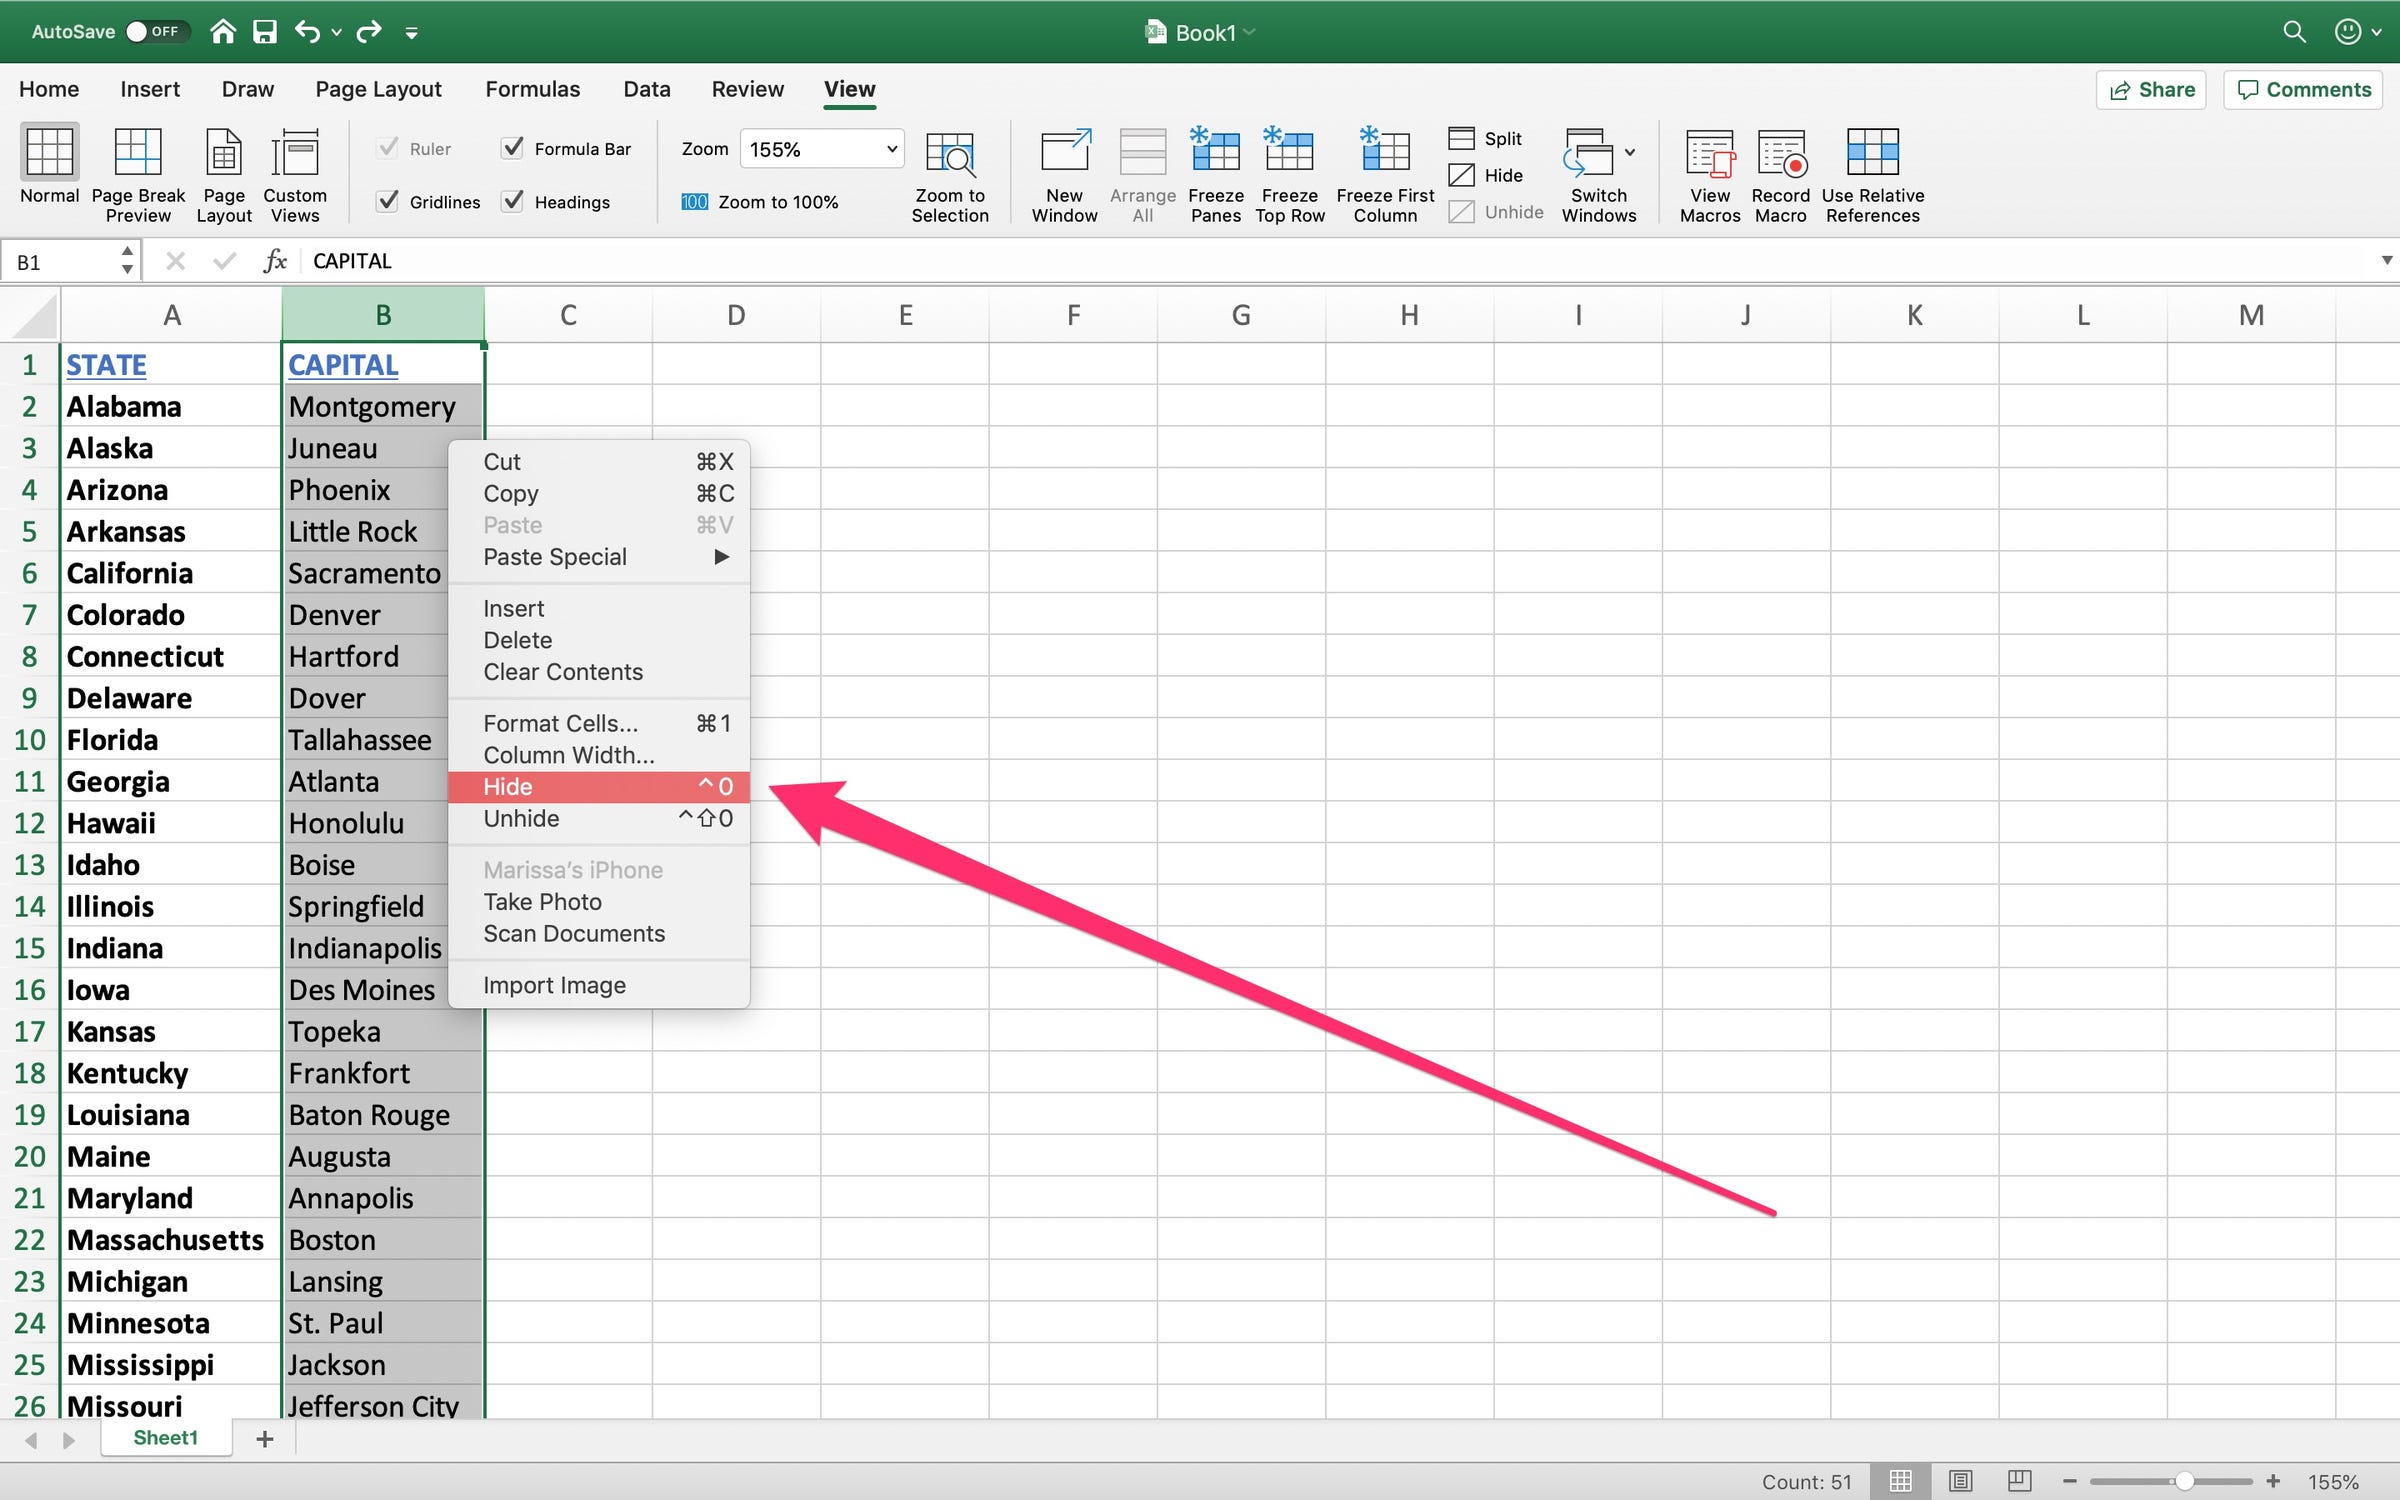Click the Undo arrow icon

tap(307, 32)
